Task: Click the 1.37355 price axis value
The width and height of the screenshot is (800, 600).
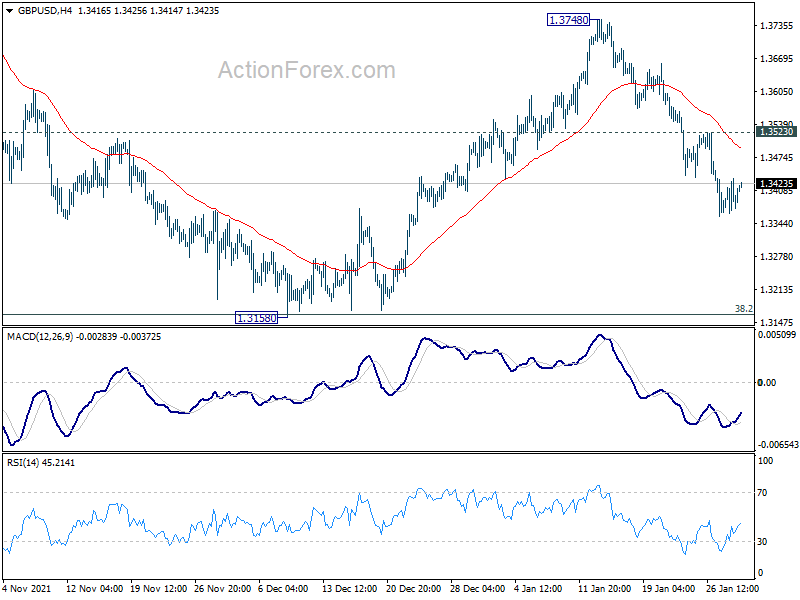Action: 777,26
